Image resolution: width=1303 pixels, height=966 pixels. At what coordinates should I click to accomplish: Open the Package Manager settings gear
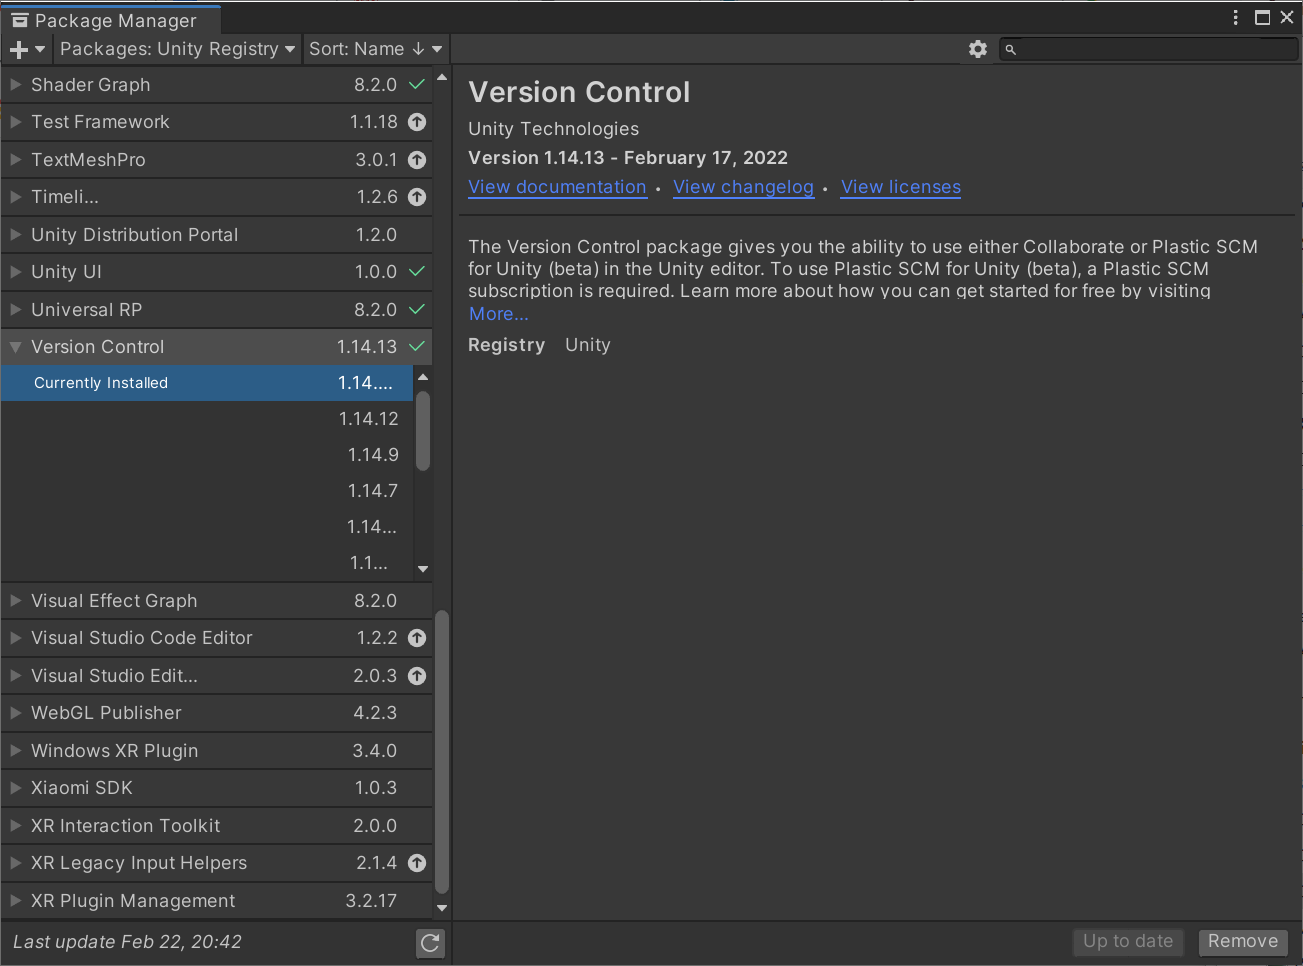[978, 49]
